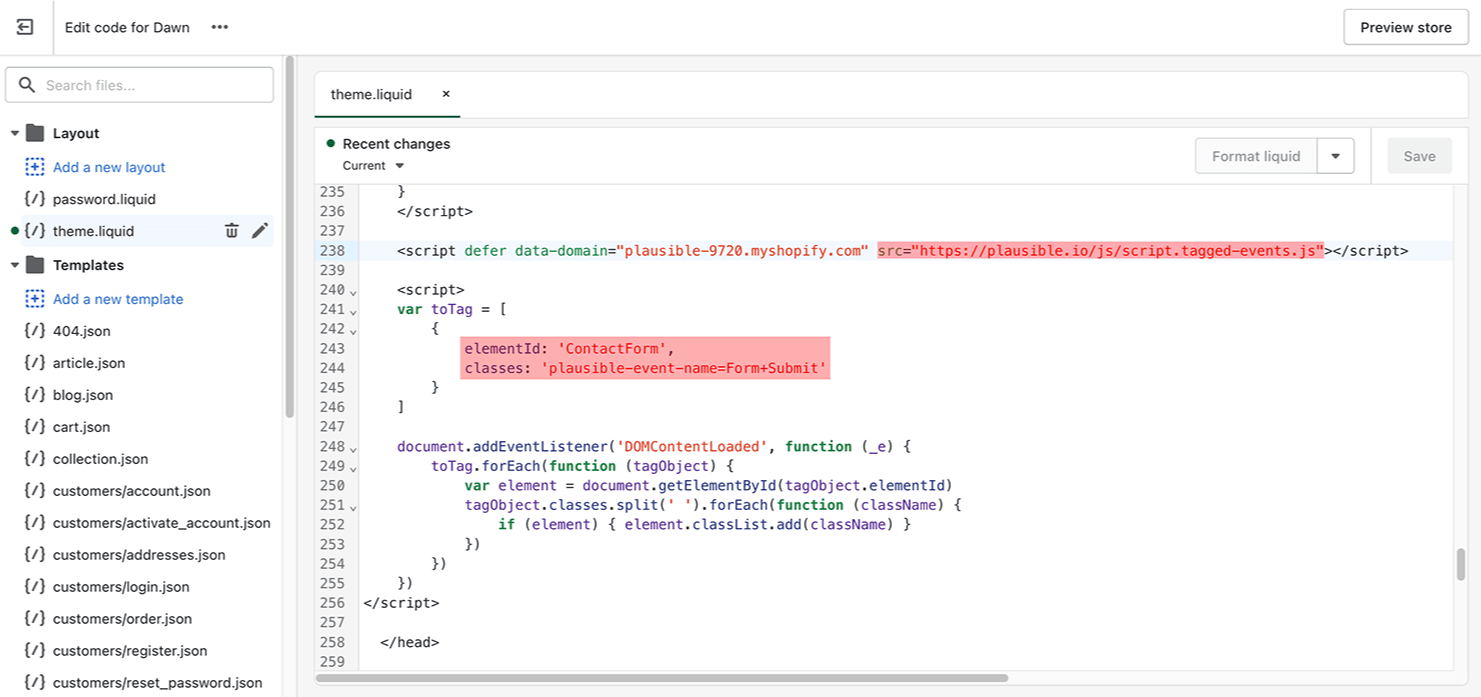The image size is (1481, 697).
Task: Click the Preview store button
Action: (1405, 27)
